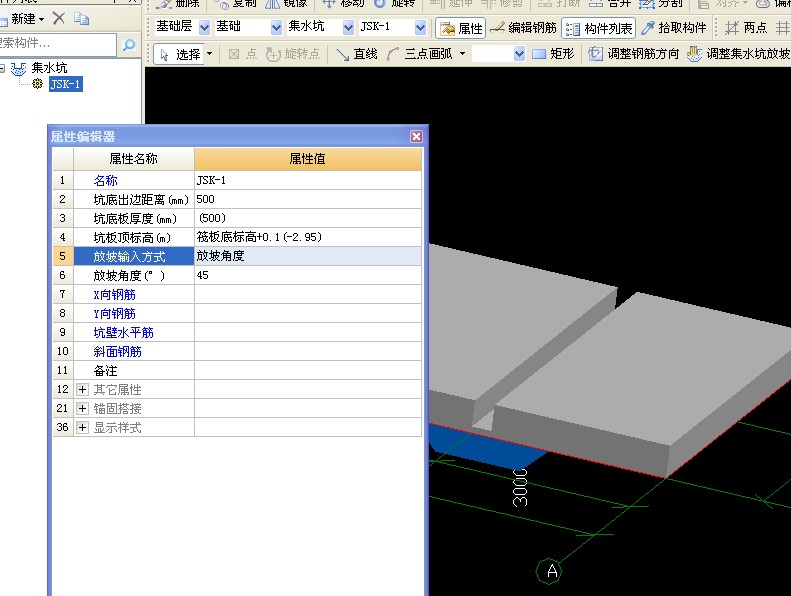Close the 属性编辑器 property editor

pyautogui.click(x=416, y=136)
